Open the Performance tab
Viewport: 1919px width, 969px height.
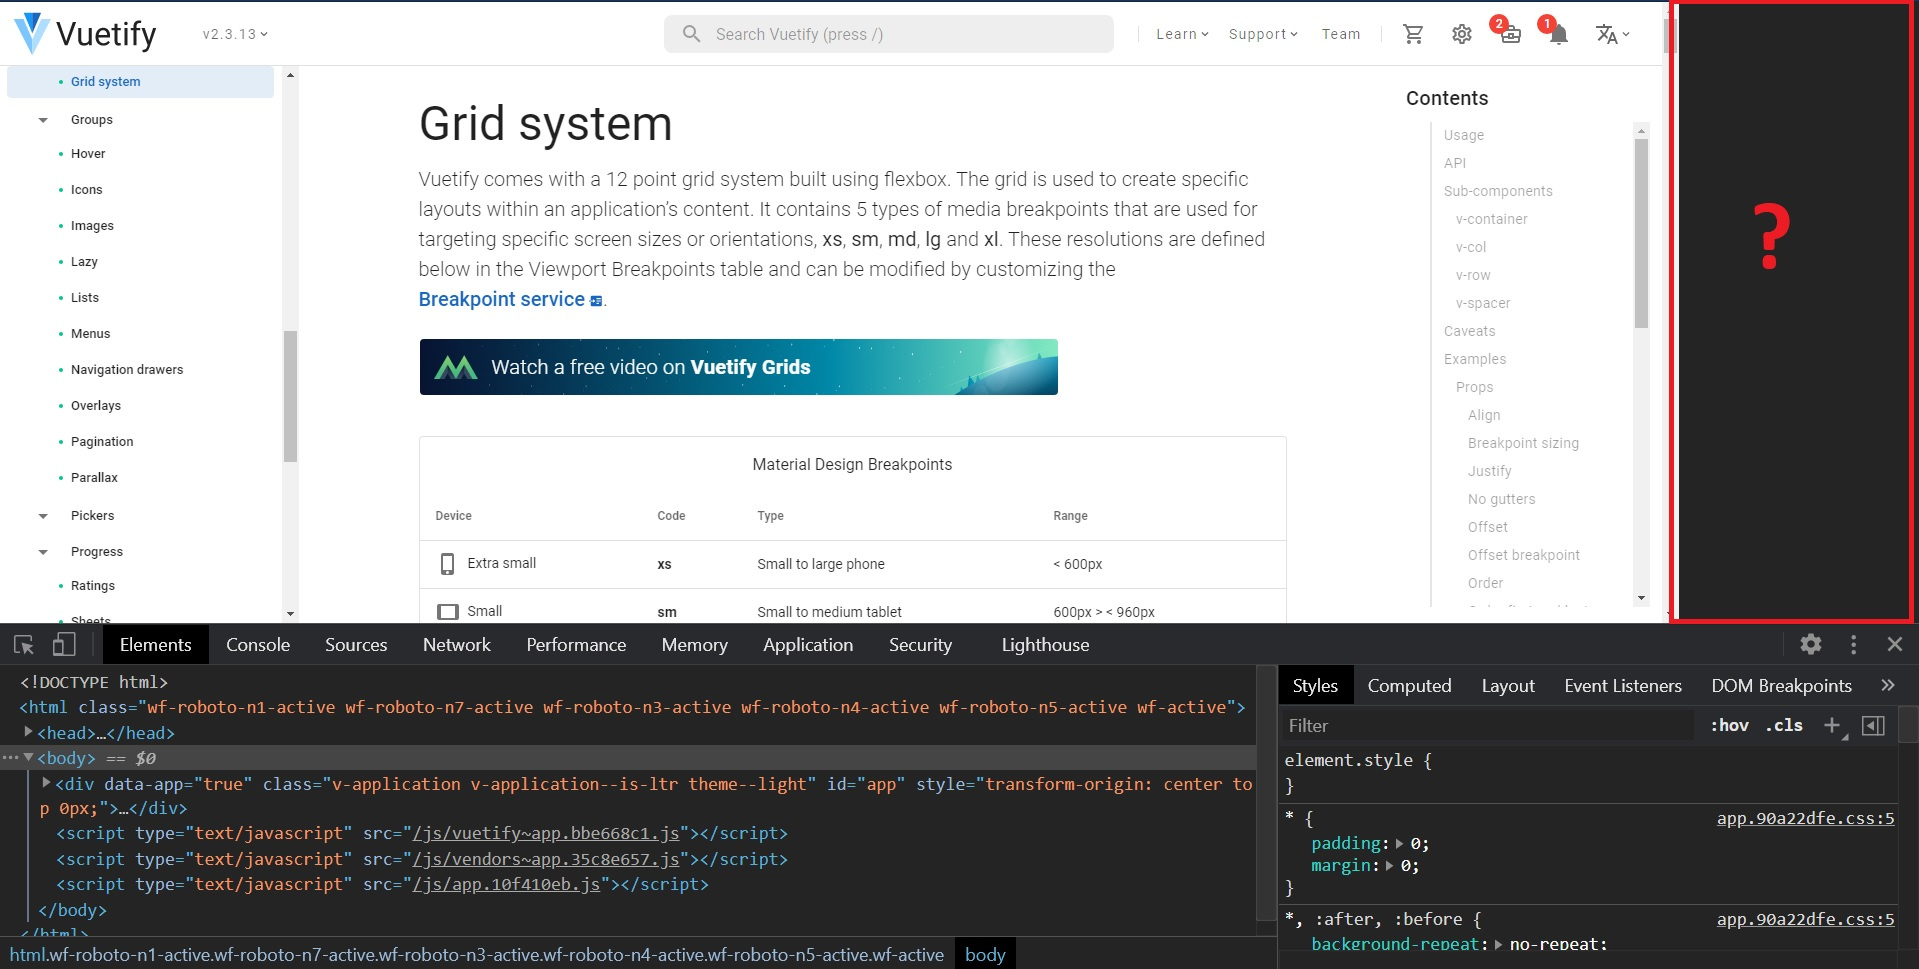(x=576, y=645)
